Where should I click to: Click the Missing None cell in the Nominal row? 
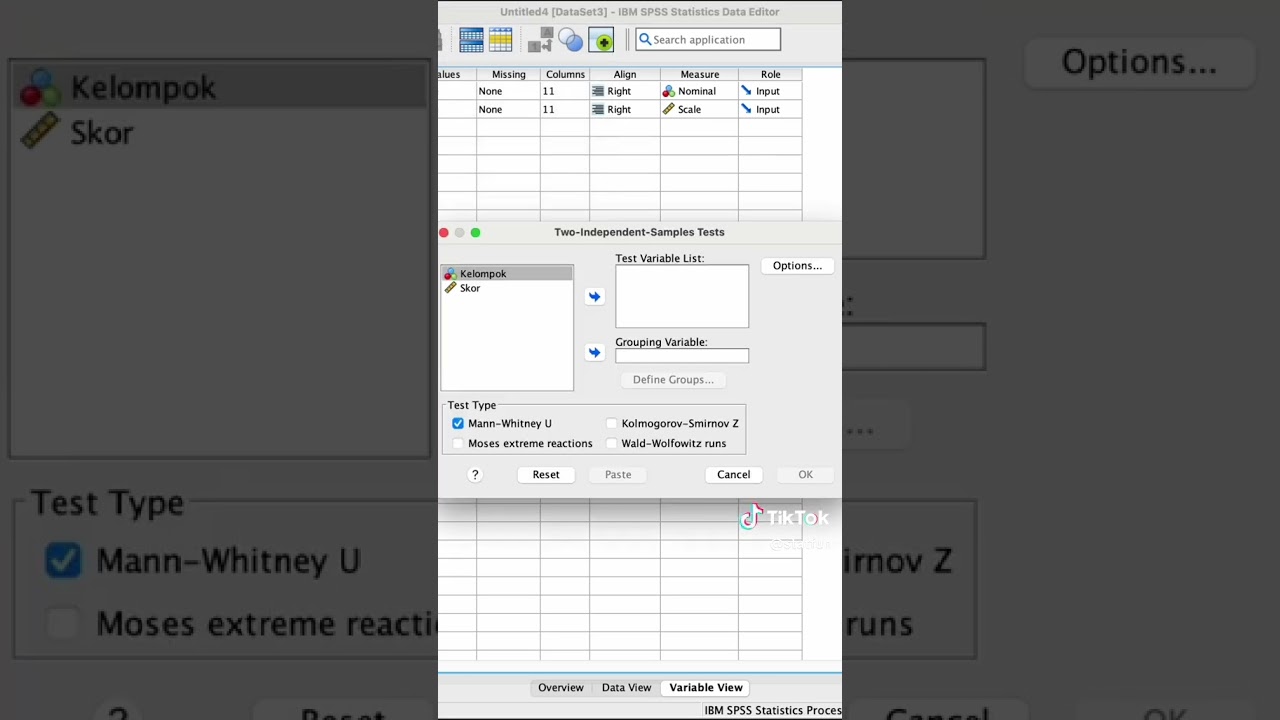[508, 91]
